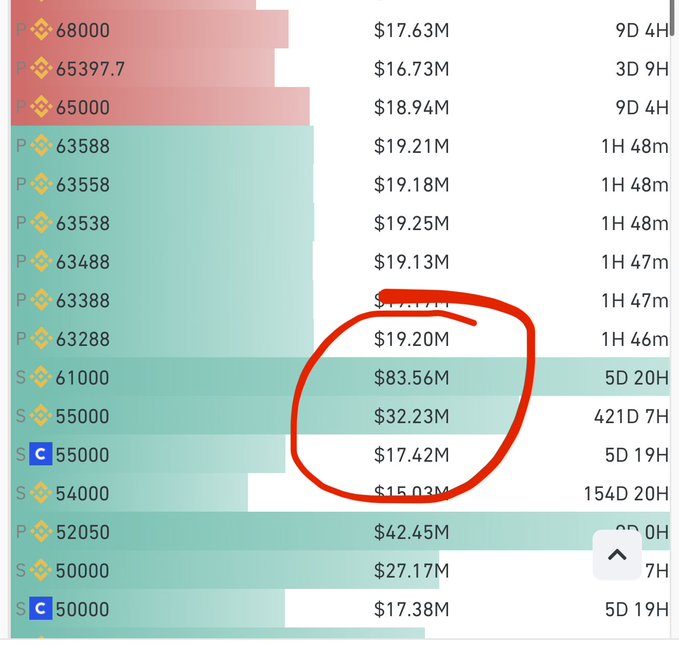This screenshot has width=679, height=645.
Task: Select the price 63288
Action: pos(83,339)
